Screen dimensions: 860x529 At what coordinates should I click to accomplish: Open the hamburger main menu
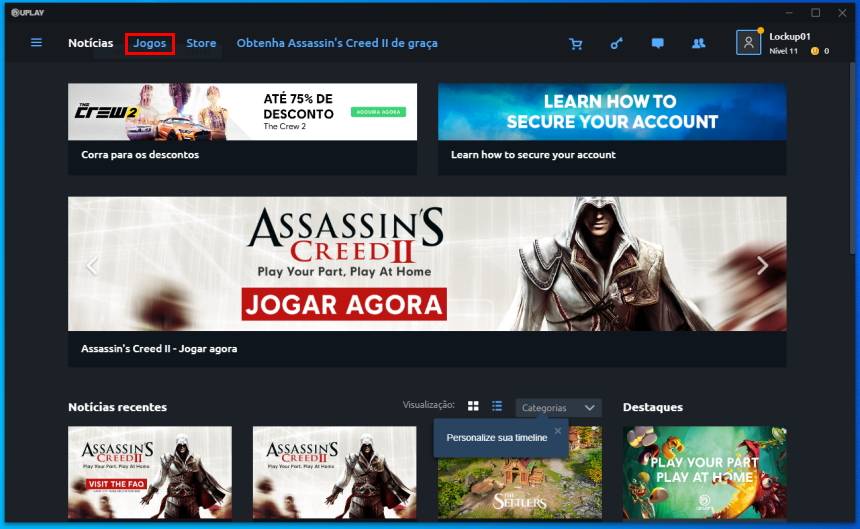(x=37, y=43)
